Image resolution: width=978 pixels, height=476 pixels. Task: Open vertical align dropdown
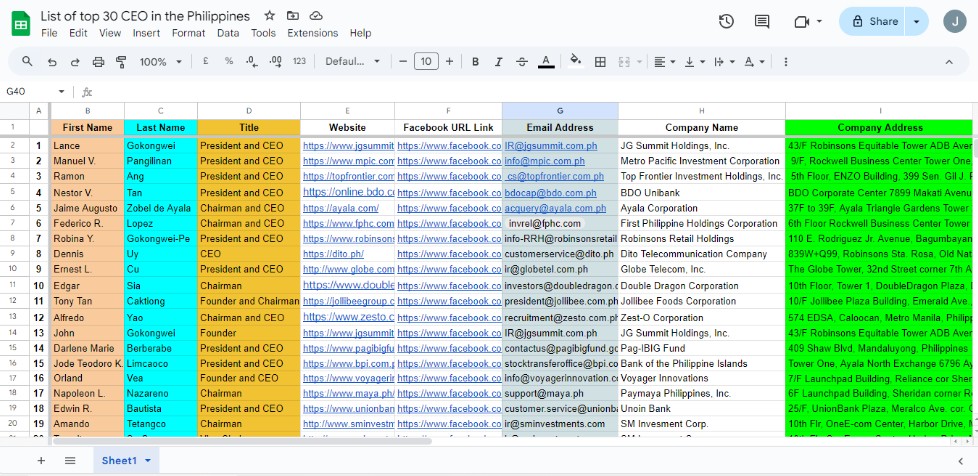point(695,61)
